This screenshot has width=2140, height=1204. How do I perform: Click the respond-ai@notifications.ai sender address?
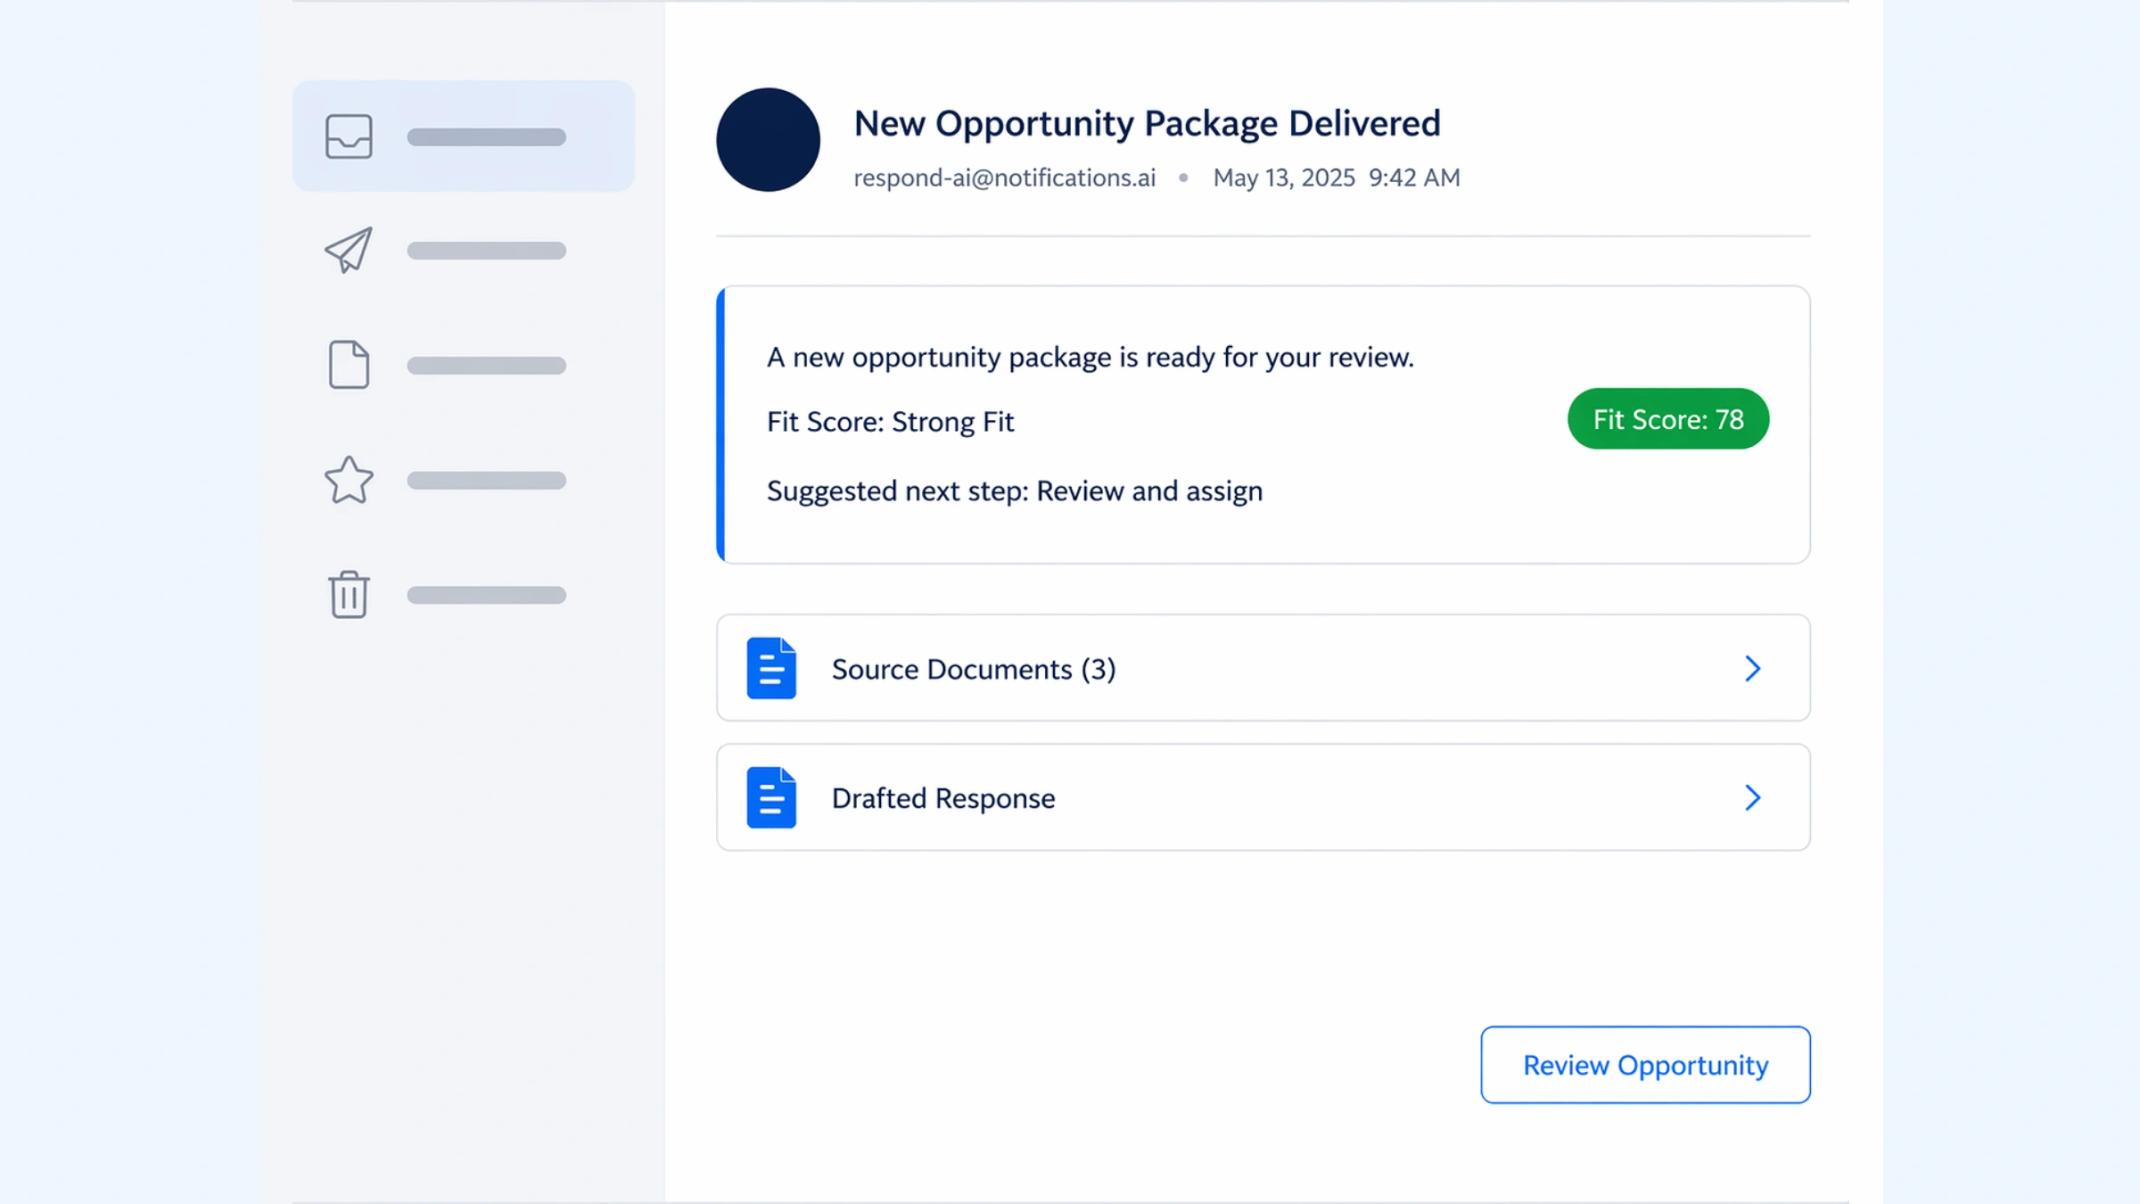tap(1004, 178)
